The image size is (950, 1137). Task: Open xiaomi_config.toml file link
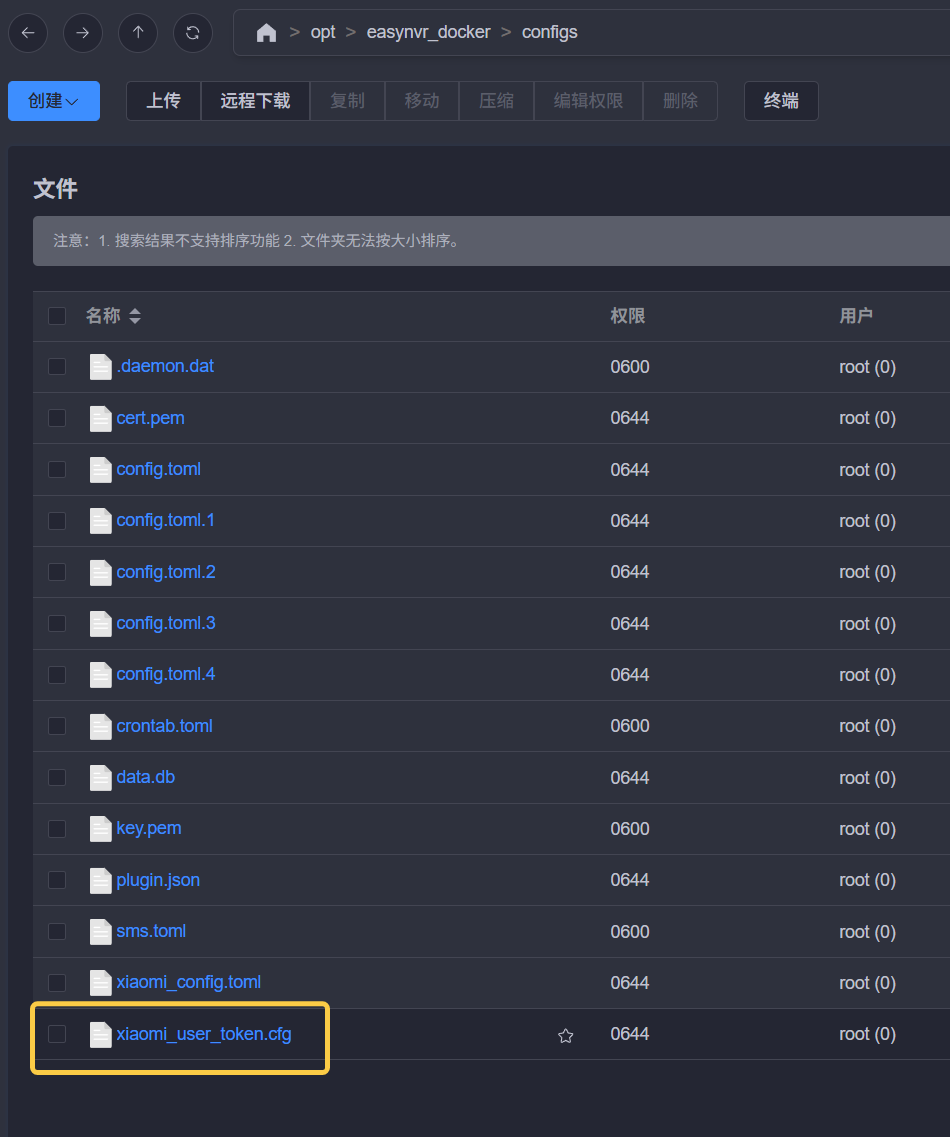tap(189, 983)
